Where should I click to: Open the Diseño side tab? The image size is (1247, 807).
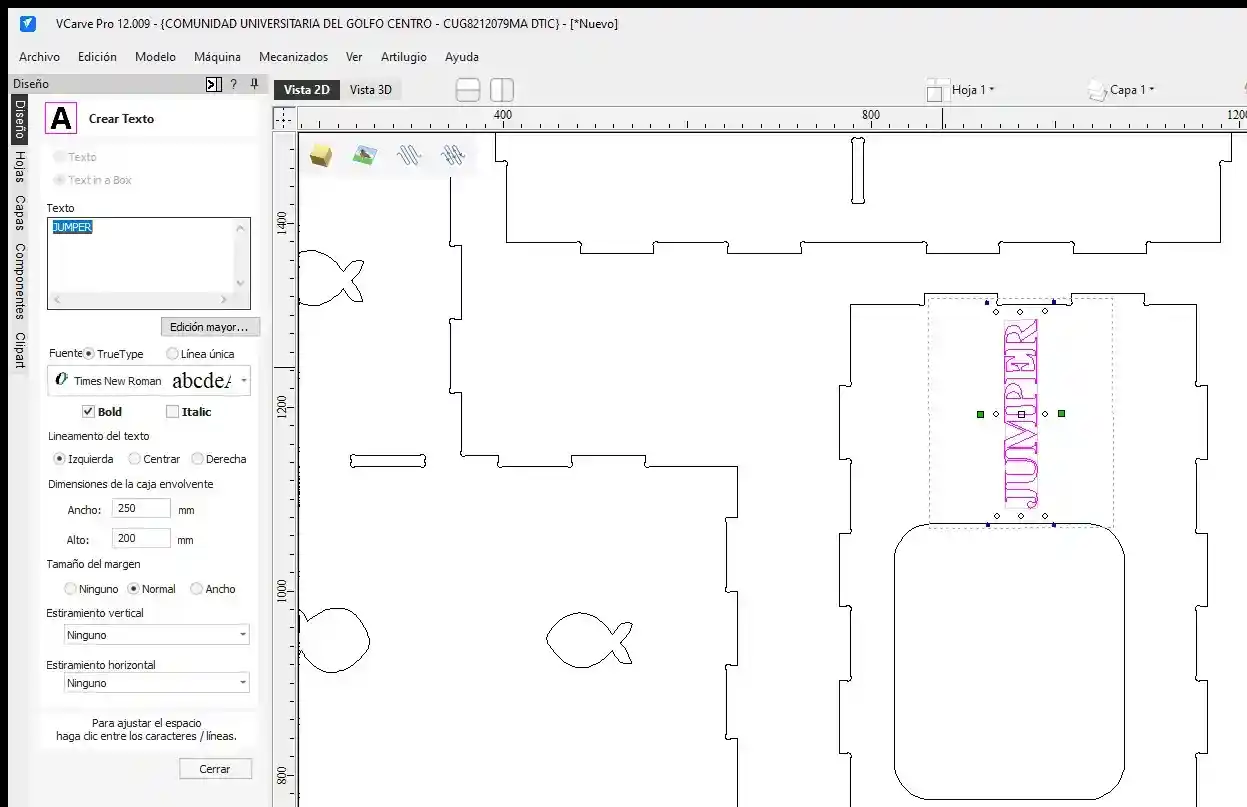[20, 119]
